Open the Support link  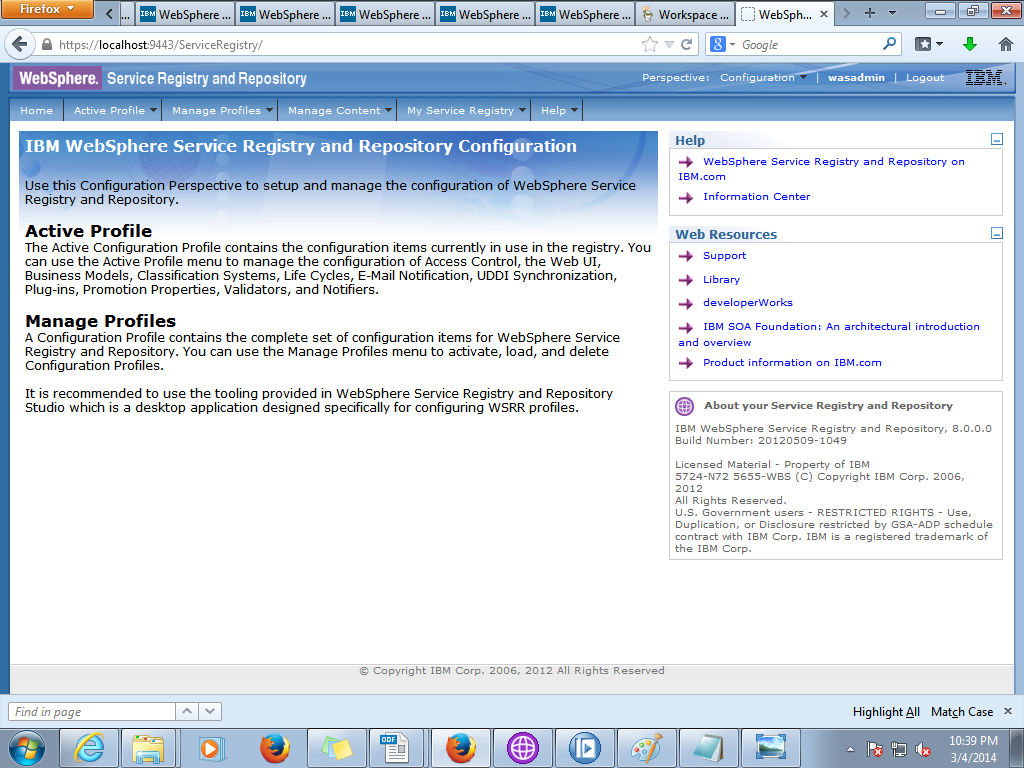[724, 255]
